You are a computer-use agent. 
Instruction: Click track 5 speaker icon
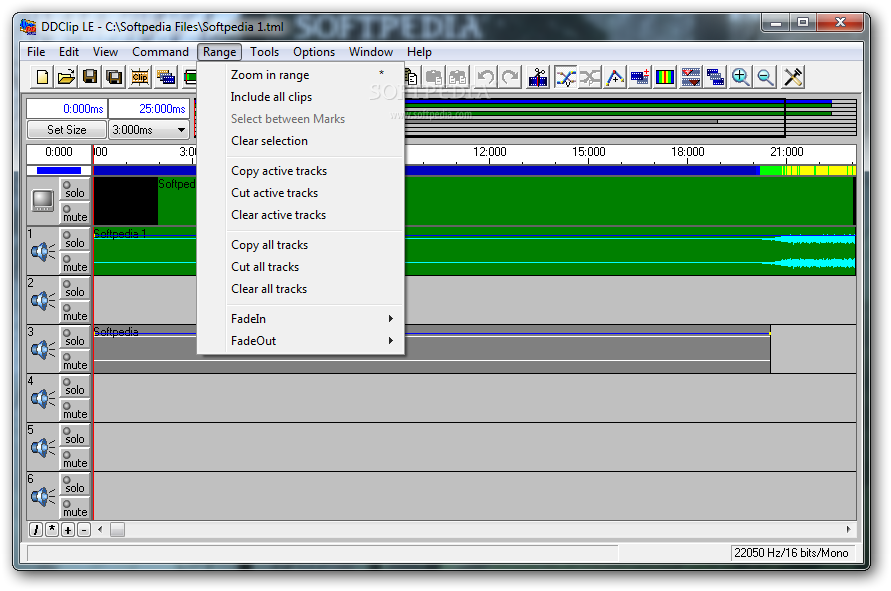click(x=43, y=447)
